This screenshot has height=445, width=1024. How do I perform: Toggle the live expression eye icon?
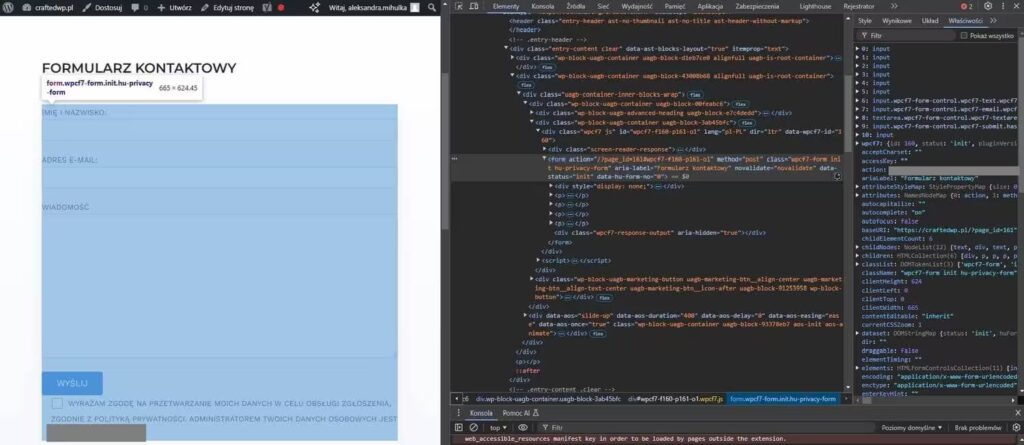[522, 427]
